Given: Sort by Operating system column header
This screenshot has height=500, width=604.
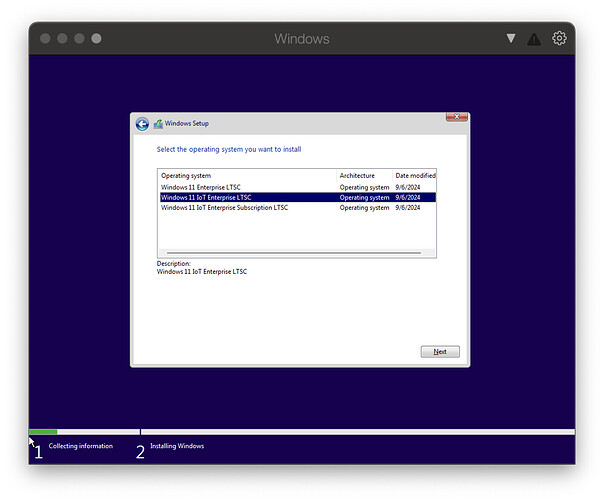Looking at the screenshot, I should [x=186, y=175].
